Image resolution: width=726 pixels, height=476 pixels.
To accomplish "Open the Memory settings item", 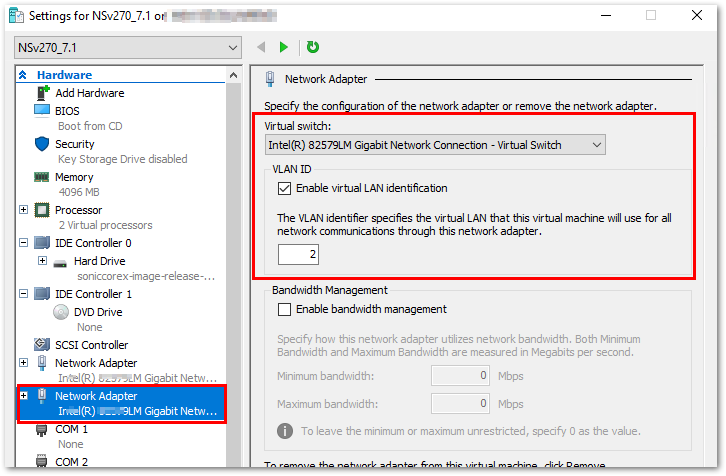I will point(74,177).
